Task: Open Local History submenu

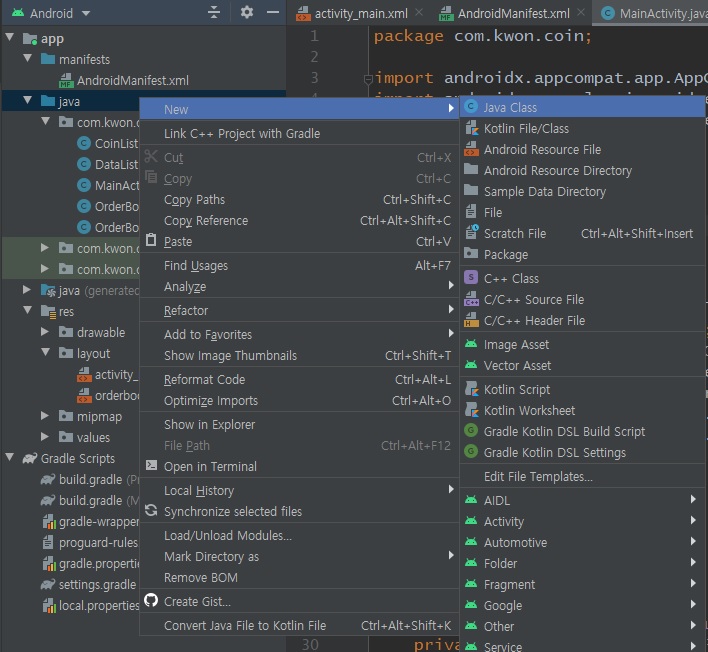Action: [x=299, y=490]
